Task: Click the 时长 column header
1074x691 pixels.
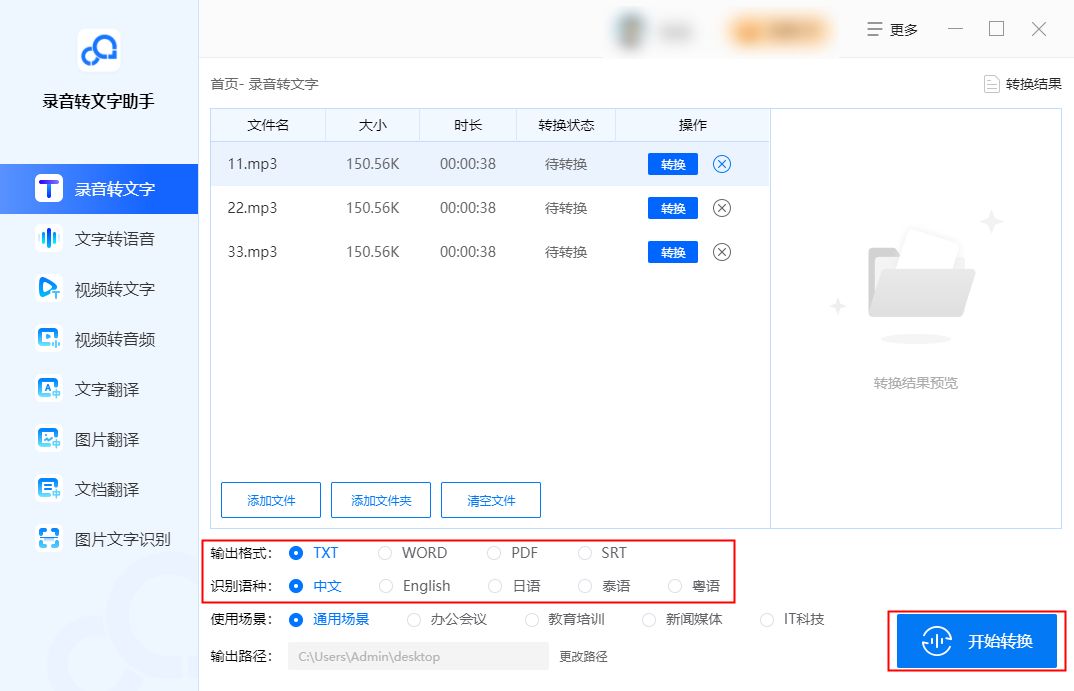Action: [468, 125]
